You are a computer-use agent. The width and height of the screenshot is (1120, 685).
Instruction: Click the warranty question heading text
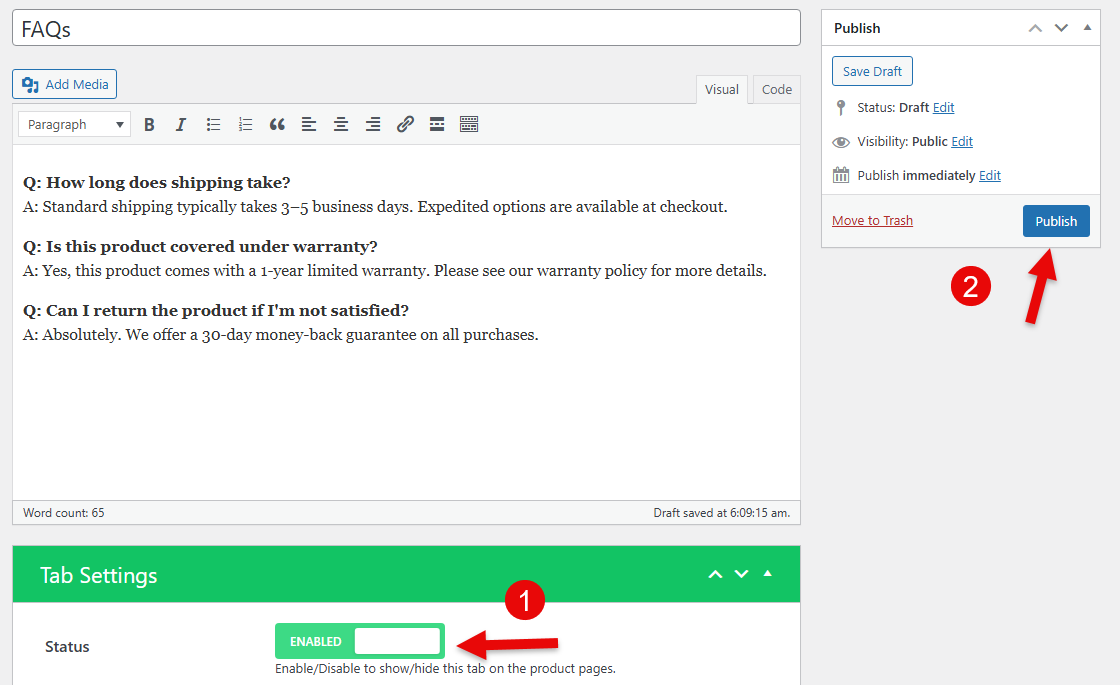click(x=200, y=246)
